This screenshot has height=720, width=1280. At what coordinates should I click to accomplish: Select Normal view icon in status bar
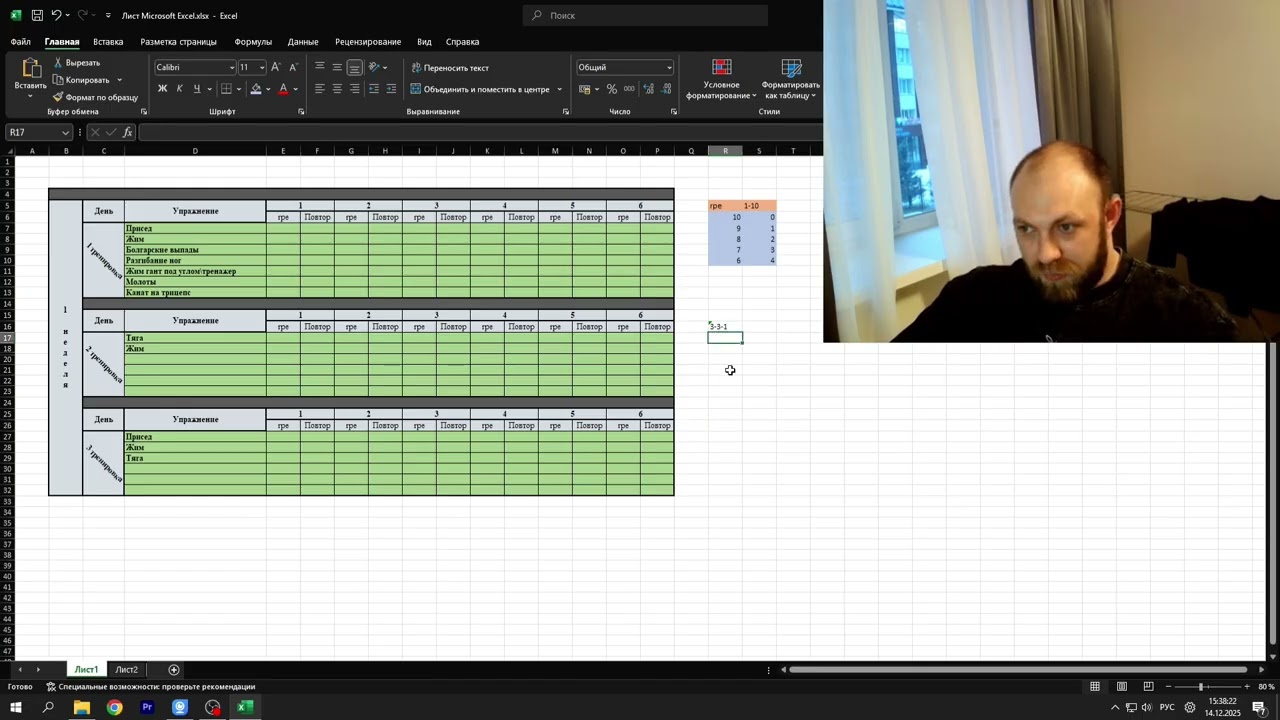[x=1095, y=686]
